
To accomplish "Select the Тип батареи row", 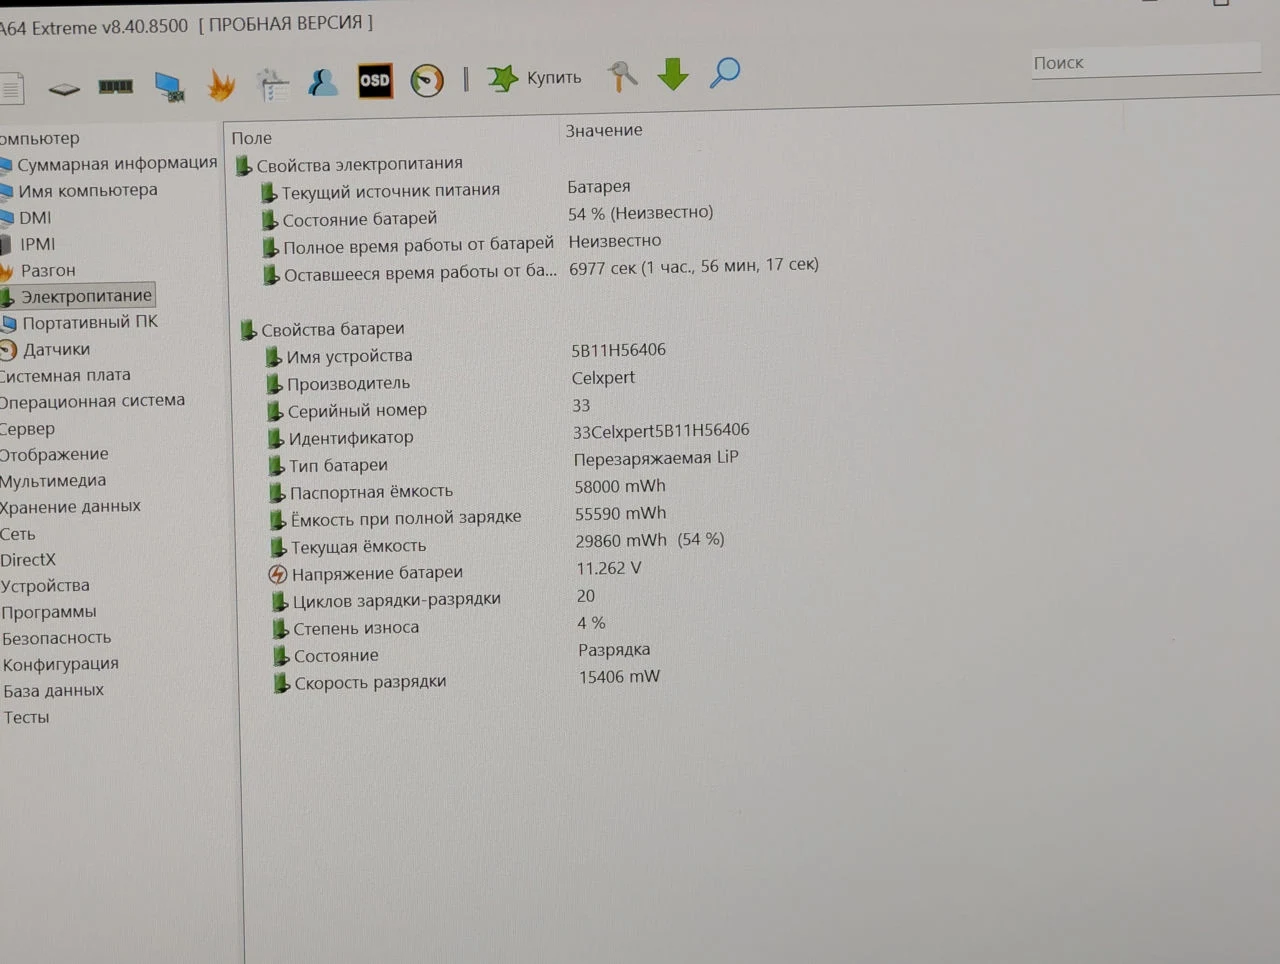I will [338, 466].
